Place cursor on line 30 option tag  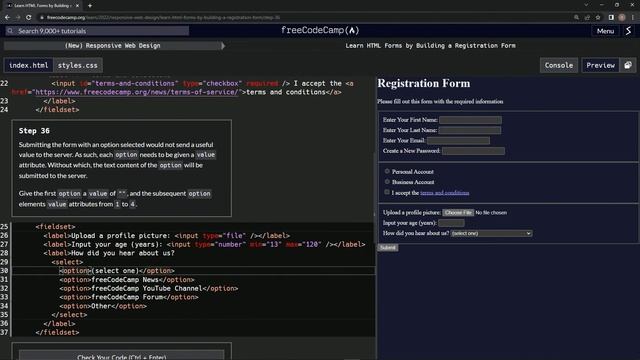[x=76, y=271]
